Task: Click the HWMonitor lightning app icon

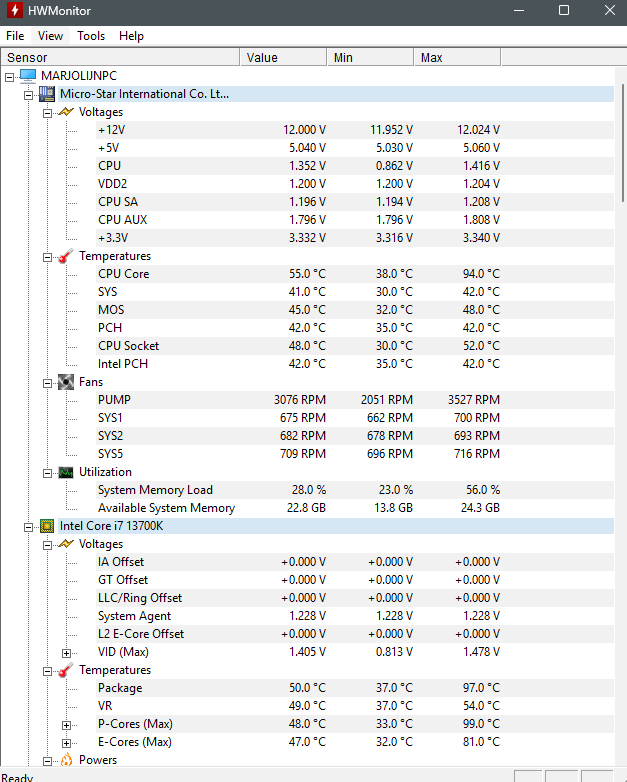Action: point(14,10)
